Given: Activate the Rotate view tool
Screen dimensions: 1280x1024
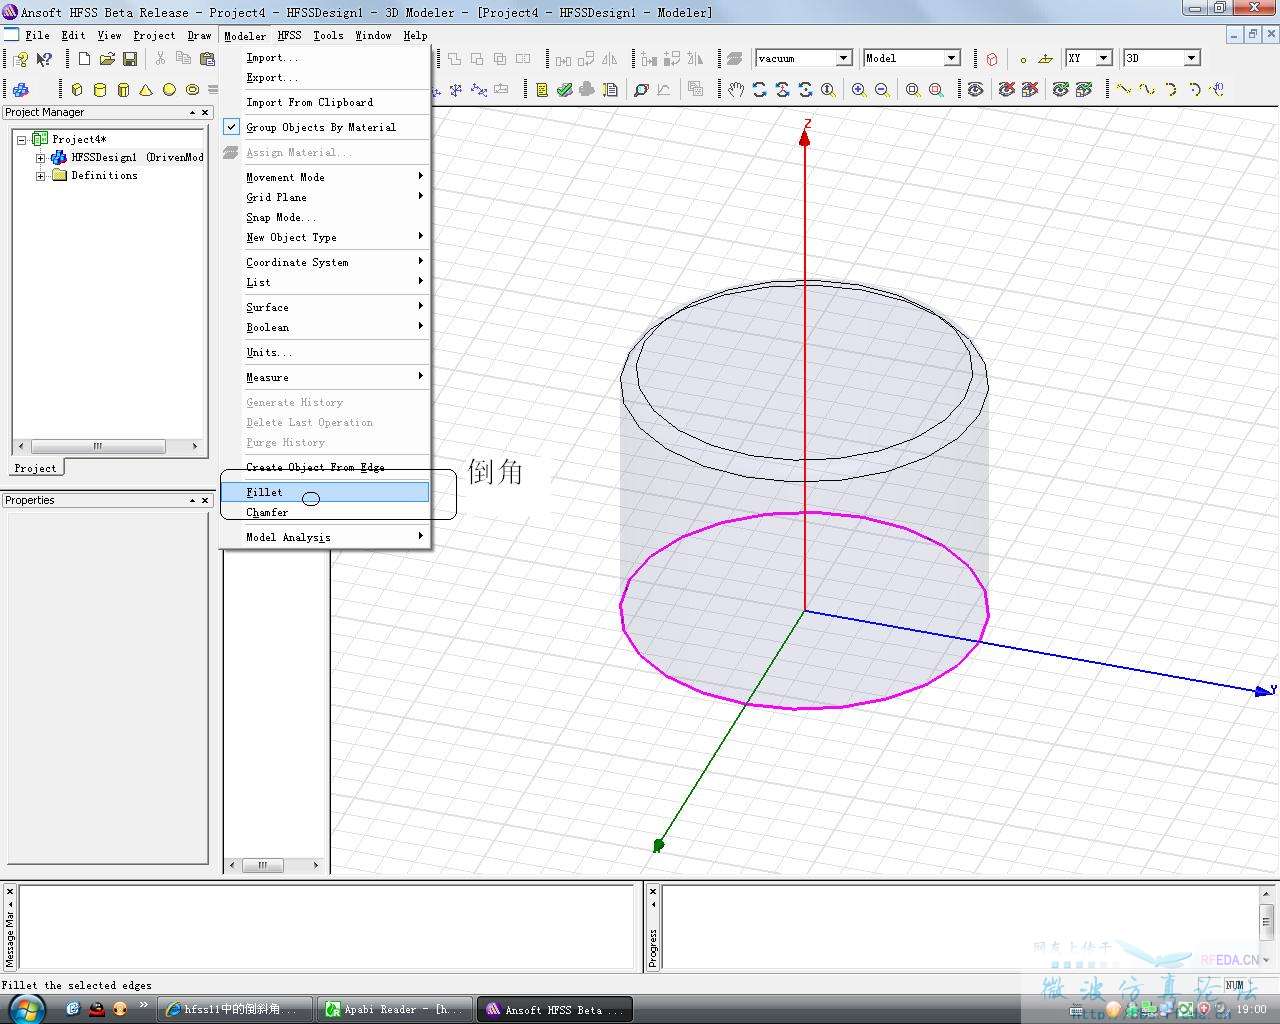Looking at the screenshot, I should [759, 90].
